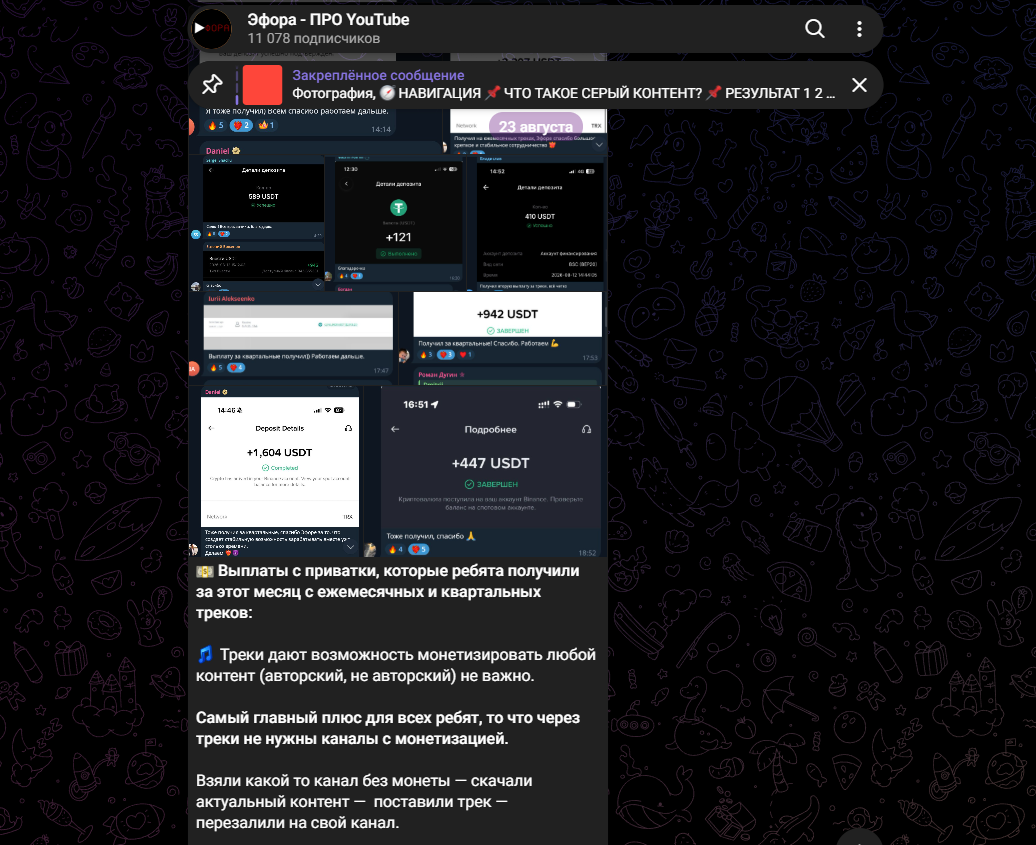Image resolution: width=1036 pixels, height=845 pixels.
Task: Open search in the channel header
Action: click(815, 28)
